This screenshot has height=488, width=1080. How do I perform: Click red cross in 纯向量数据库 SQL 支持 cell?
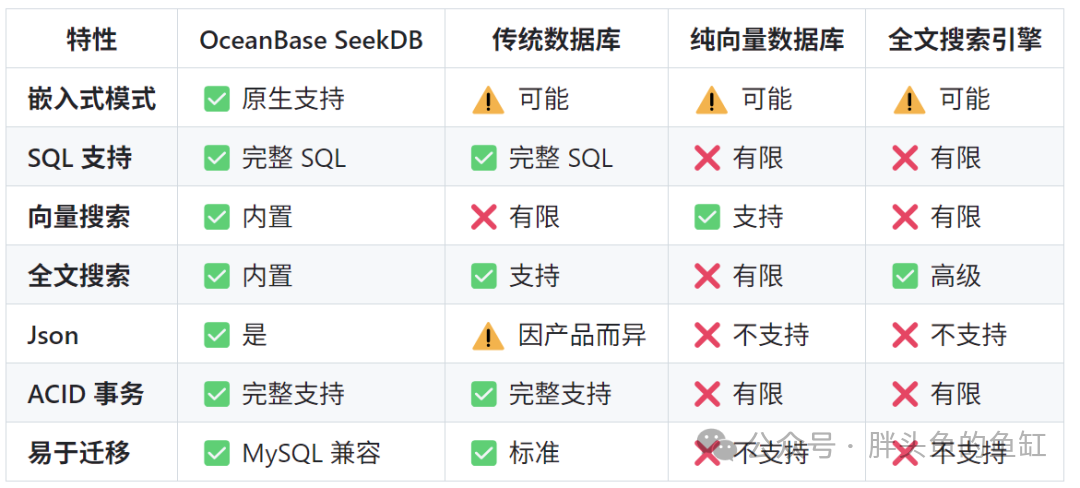707,159
